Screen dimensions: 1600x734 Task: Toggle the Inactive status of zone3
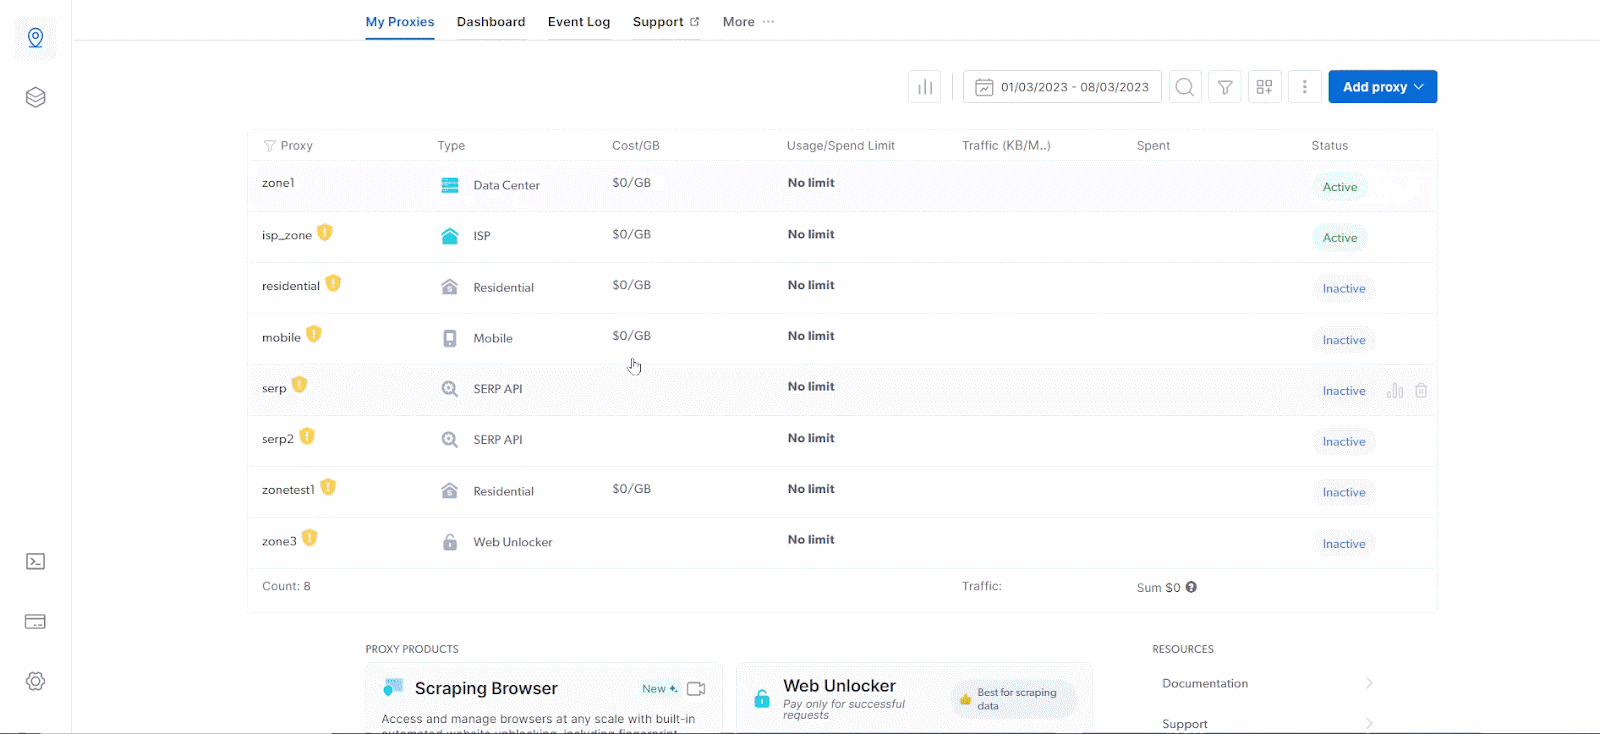pos(1344,544)
